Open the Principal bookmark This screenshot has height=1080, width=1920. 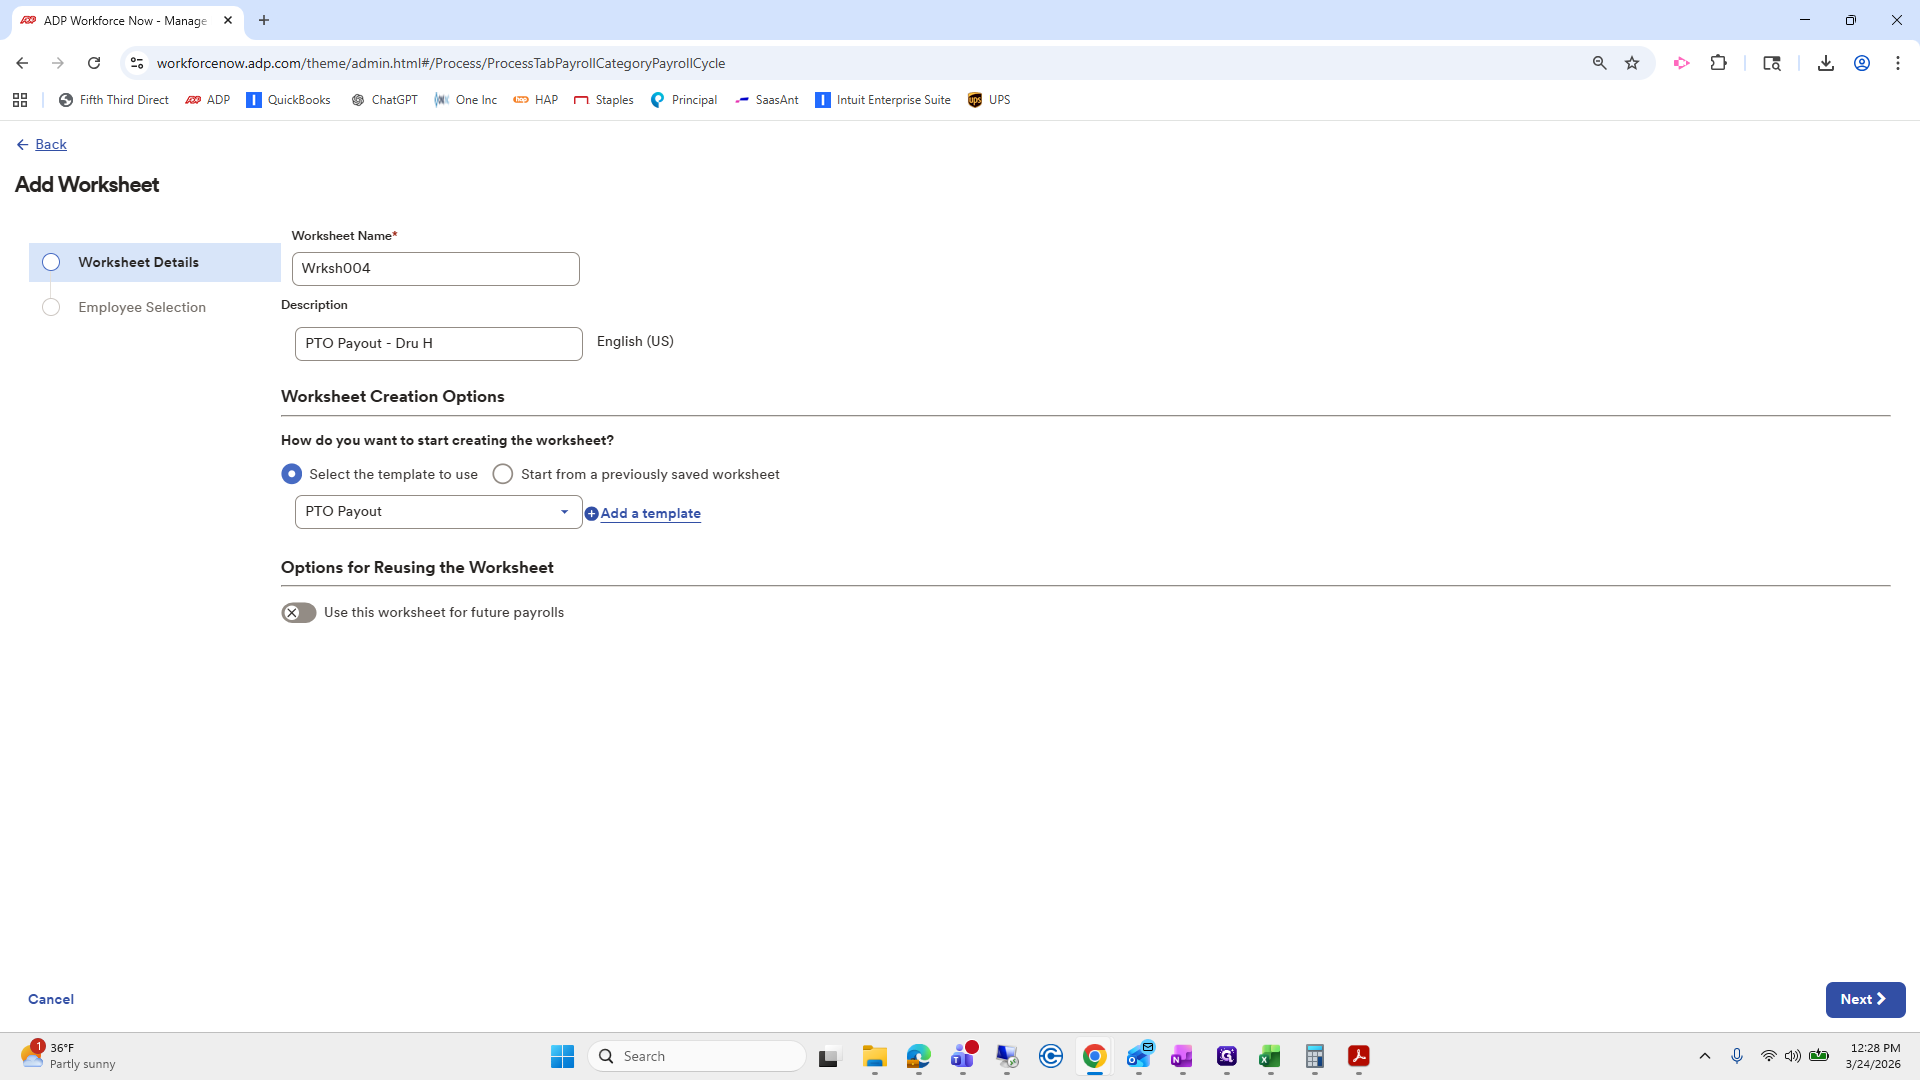[x=684, y=99]
